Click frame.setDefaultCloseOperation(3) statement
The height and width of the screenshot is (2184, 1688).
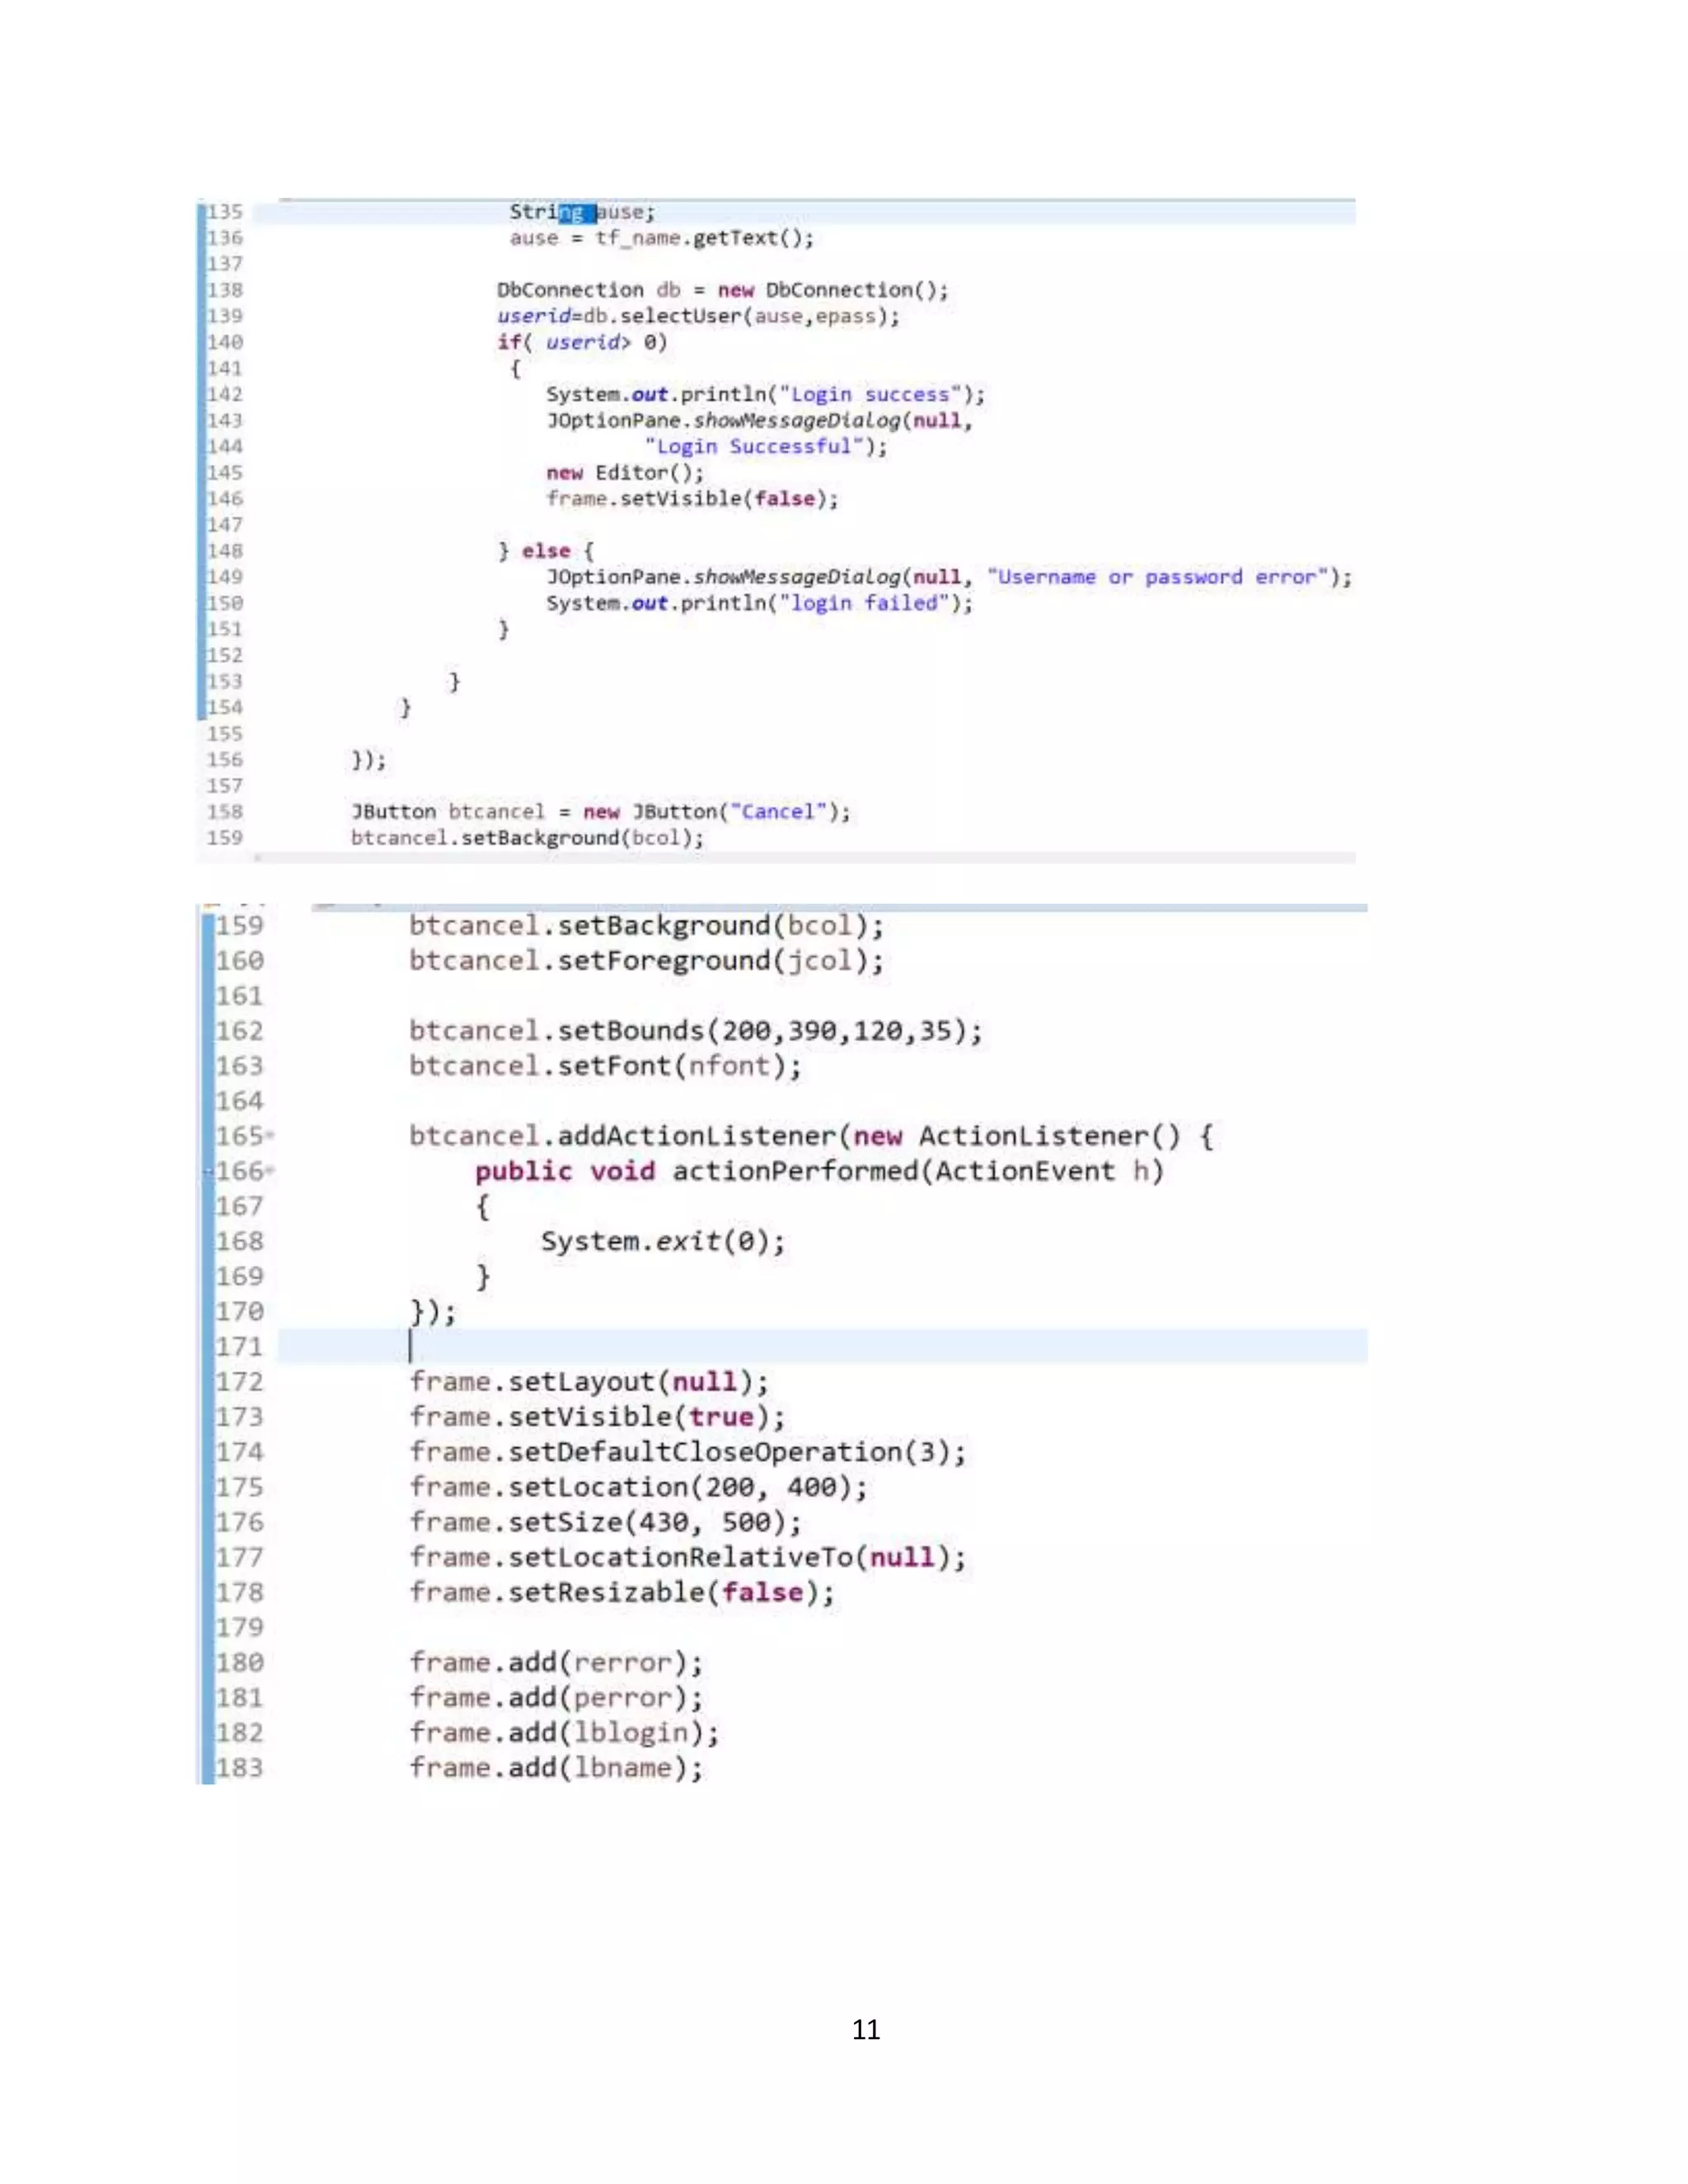[x=687, y=1452]
